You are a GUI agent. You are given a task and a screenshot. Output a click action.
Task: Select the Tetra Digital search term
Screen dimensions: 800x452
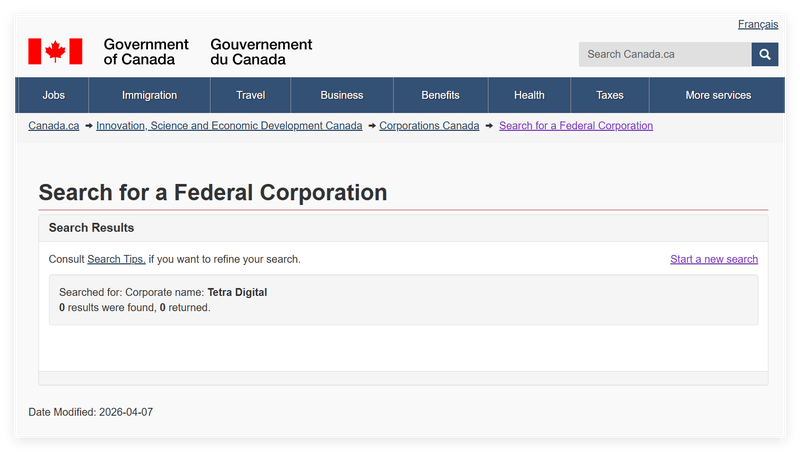click(237, 292)
